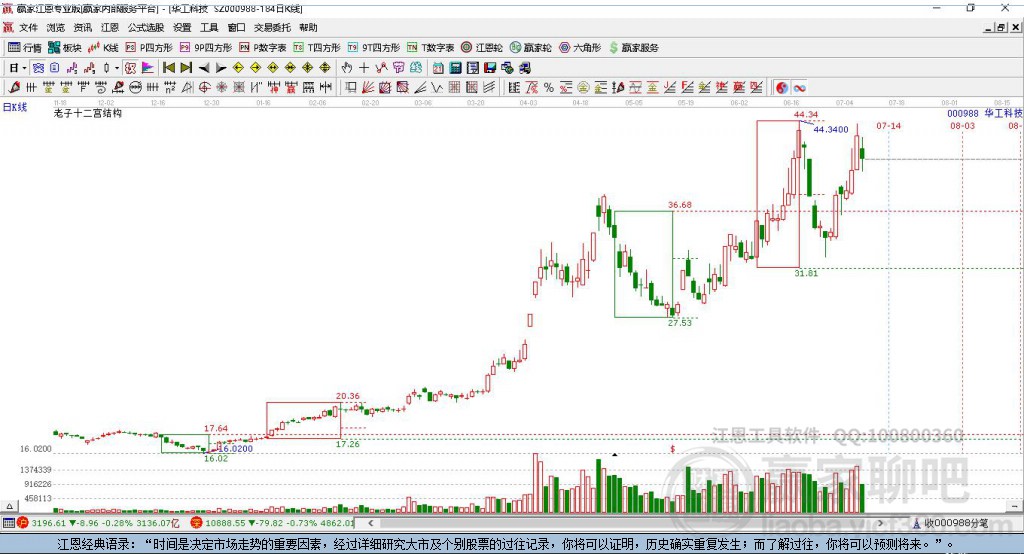Click the black right arrow icon
This screenshot has width=1024, height=554.
pos(221,68)
